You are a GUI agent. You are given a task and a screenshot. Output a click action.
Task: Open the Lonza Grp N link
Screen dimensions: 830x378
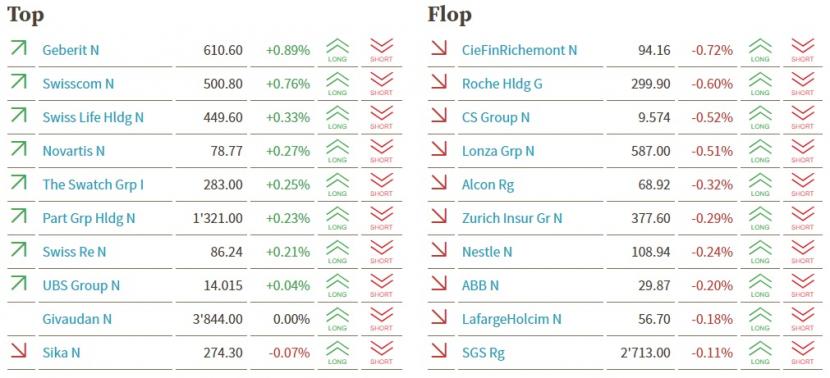498,151
